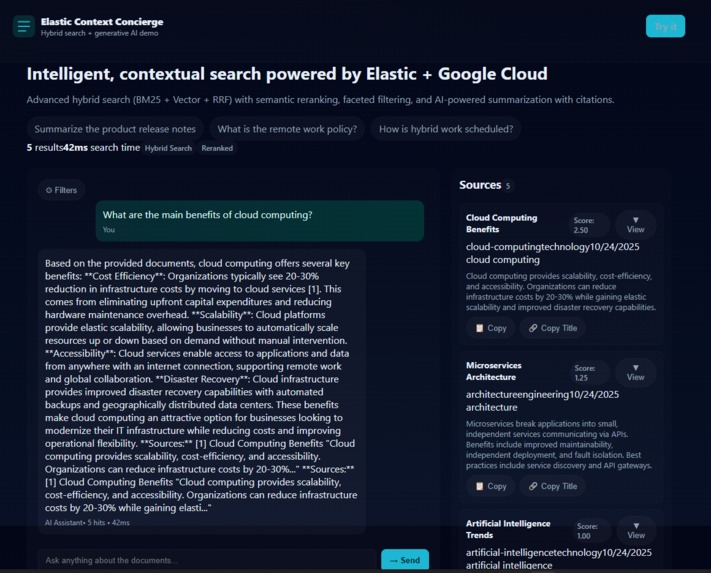Screen dimensions: 711x573
Task: Click the link icon in Cloud Computing card
Action: (x=533, y=328)
